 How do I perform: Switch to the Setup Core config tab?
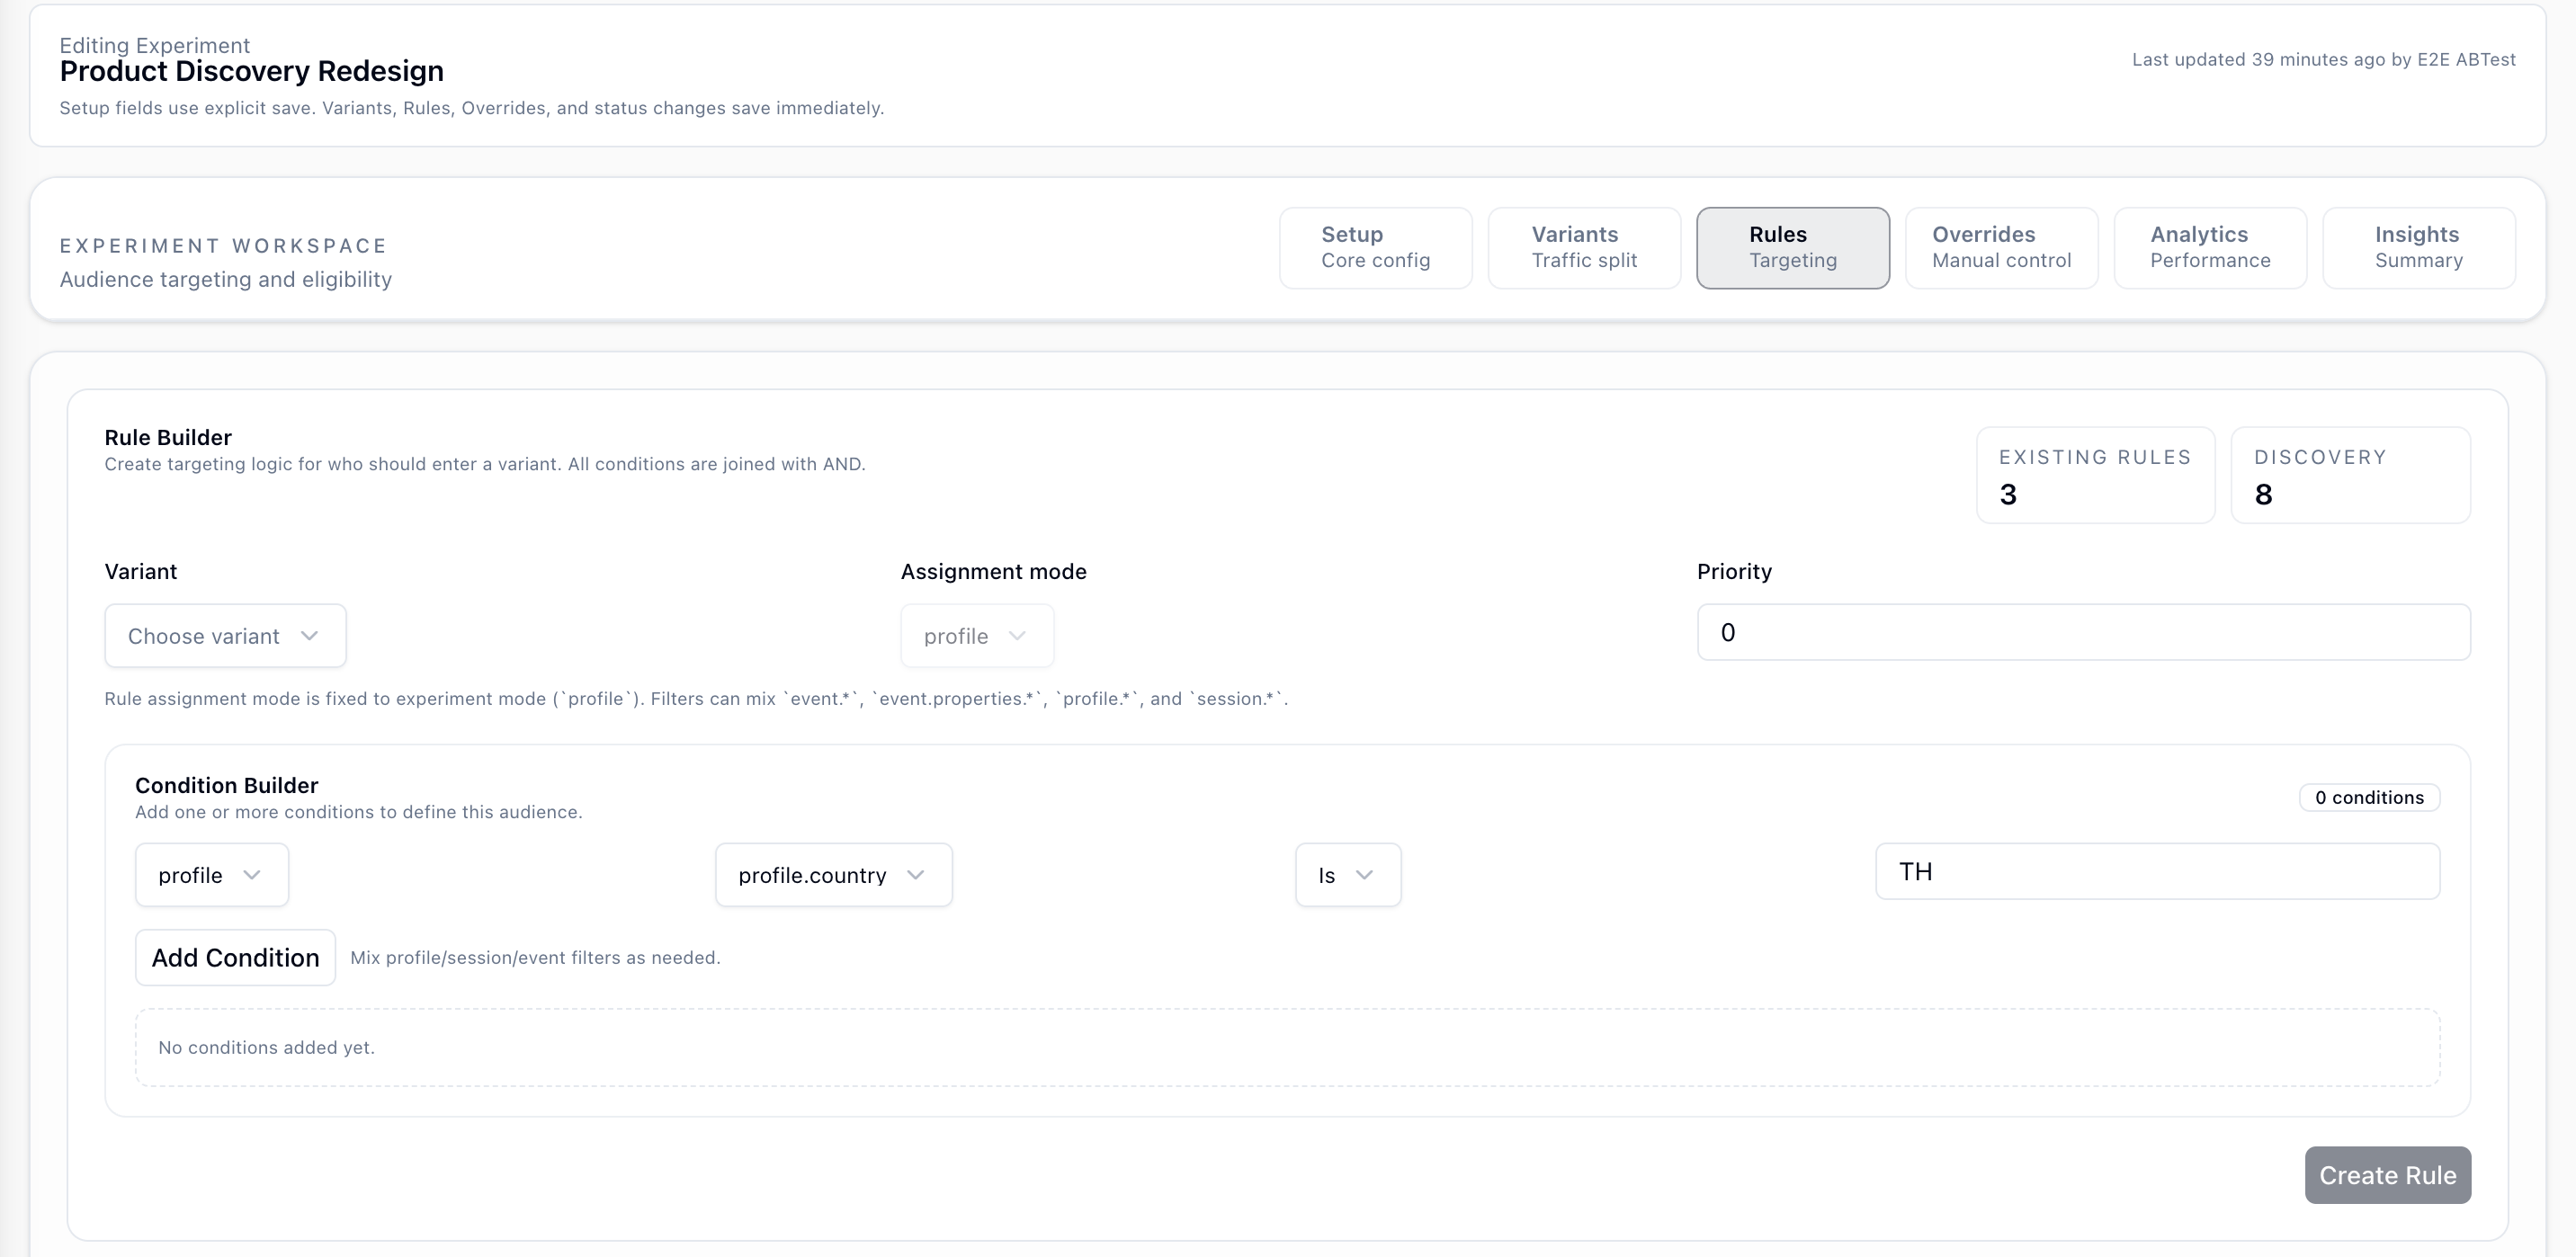coord(1375,247)
